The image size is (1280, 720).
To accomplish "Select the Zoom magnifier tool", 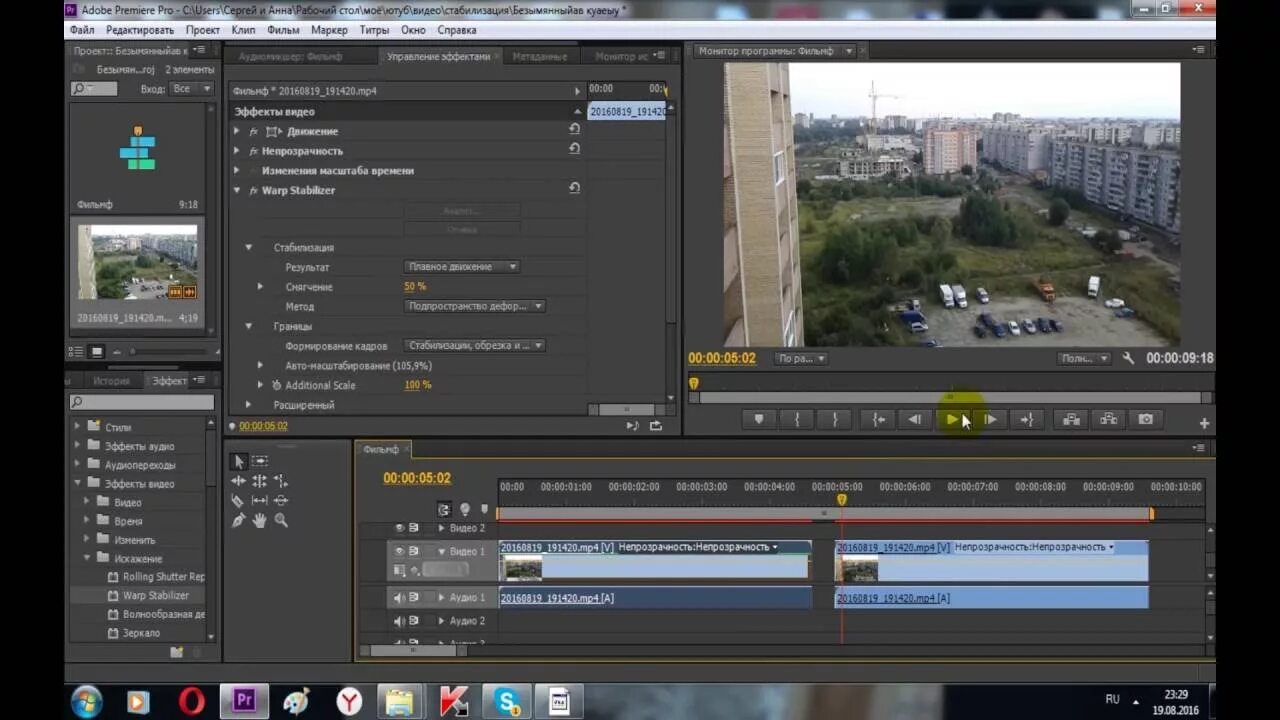I will pos(281,520).
